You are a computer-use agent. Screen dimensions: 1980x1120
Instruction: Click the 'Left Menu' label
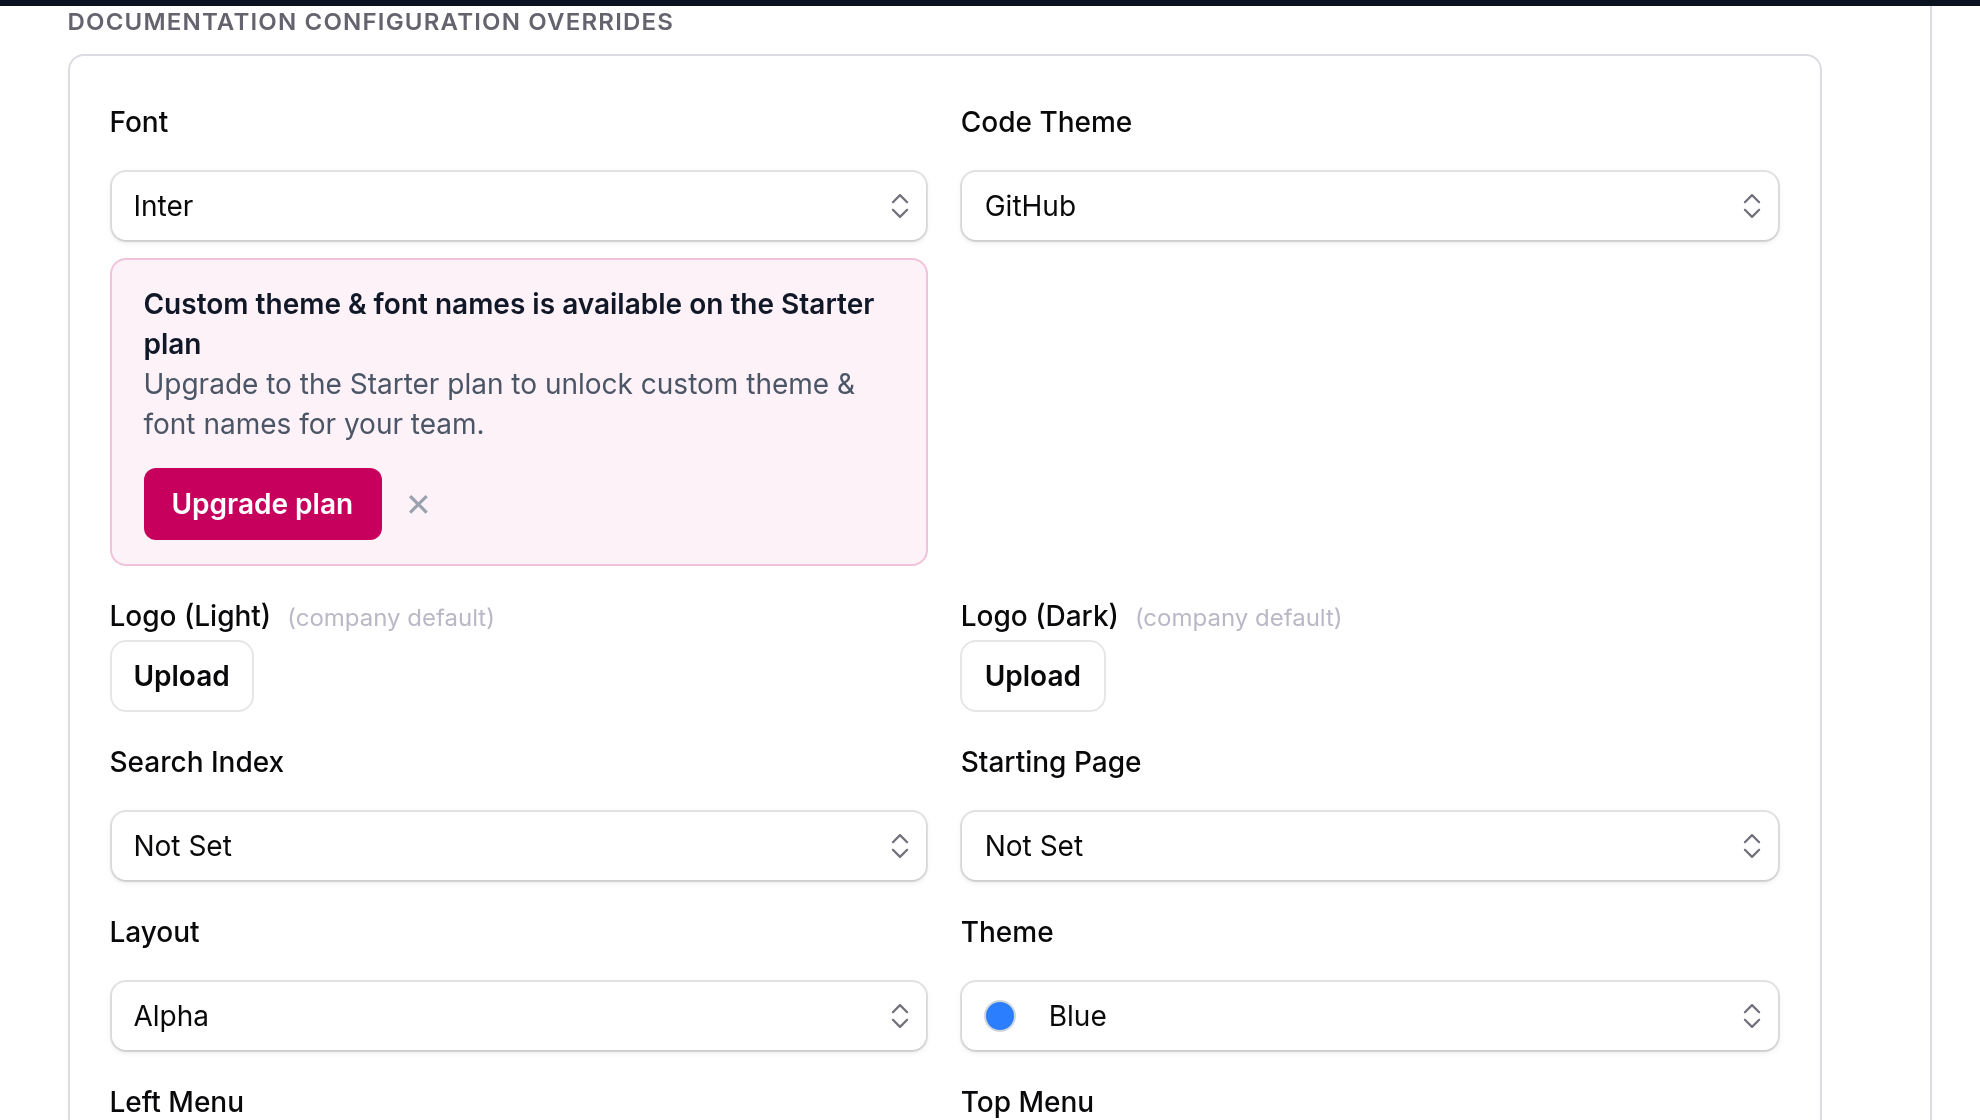pyautogui.click(x=177, y=1102)
